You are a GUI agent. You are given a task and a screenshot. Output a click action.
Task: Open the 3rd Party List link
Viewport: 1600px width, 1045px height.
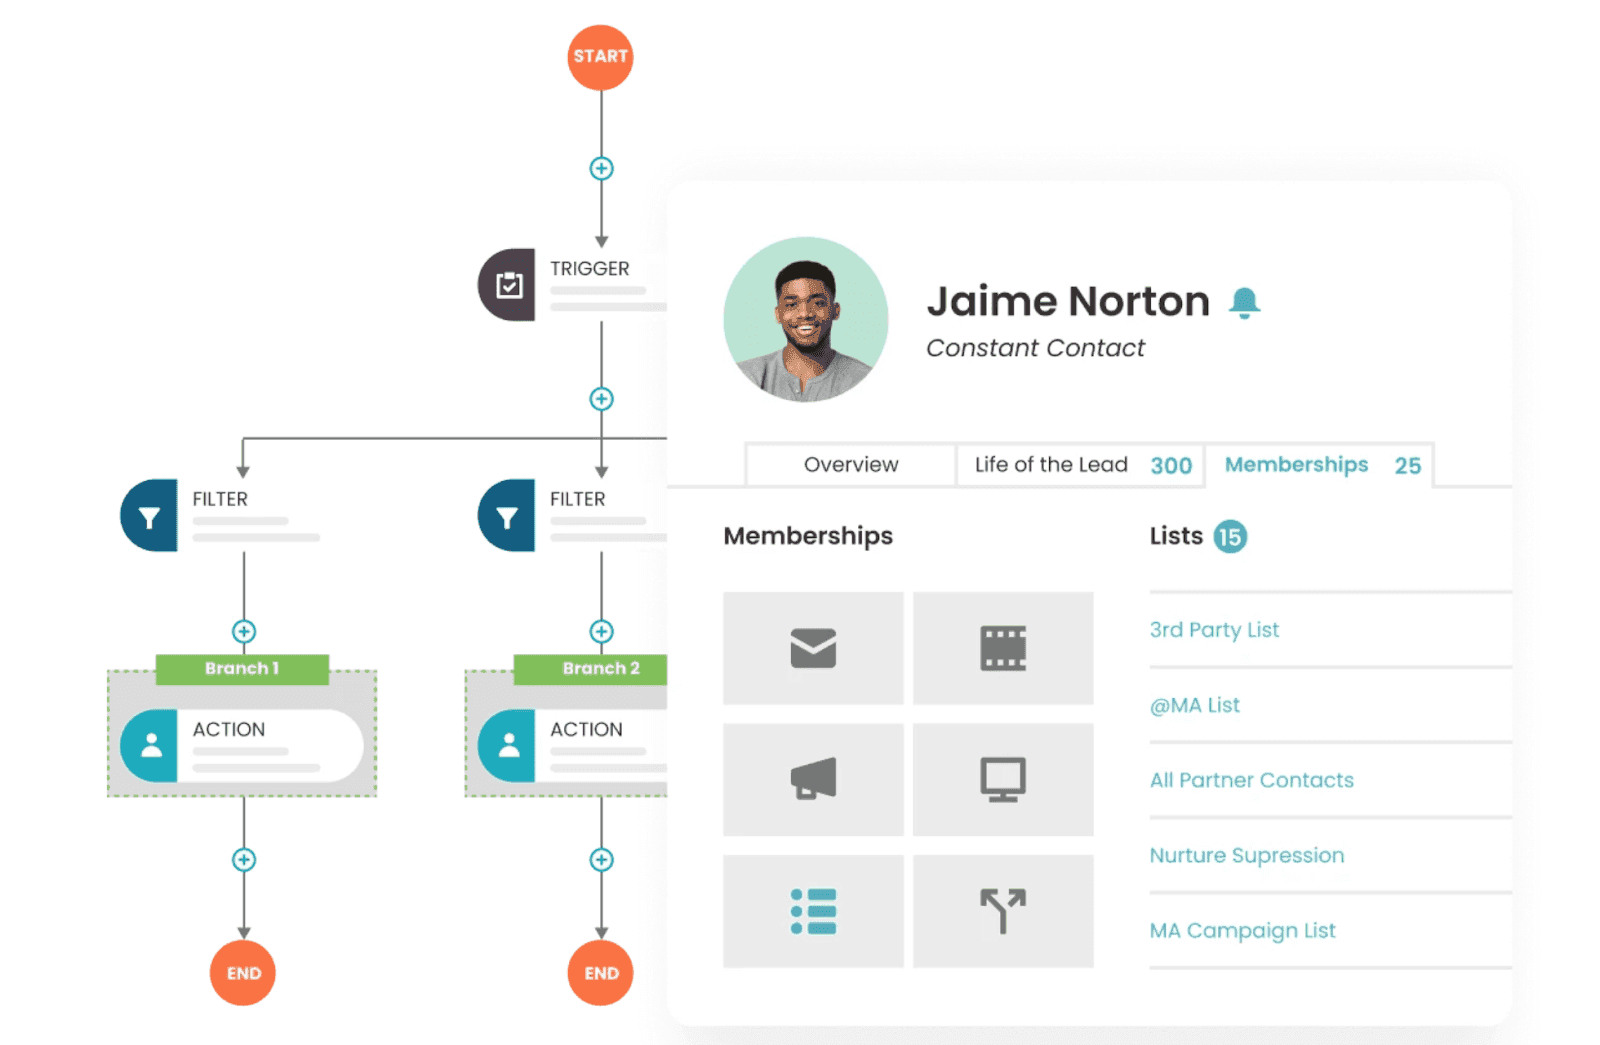tap(1214, 630)
